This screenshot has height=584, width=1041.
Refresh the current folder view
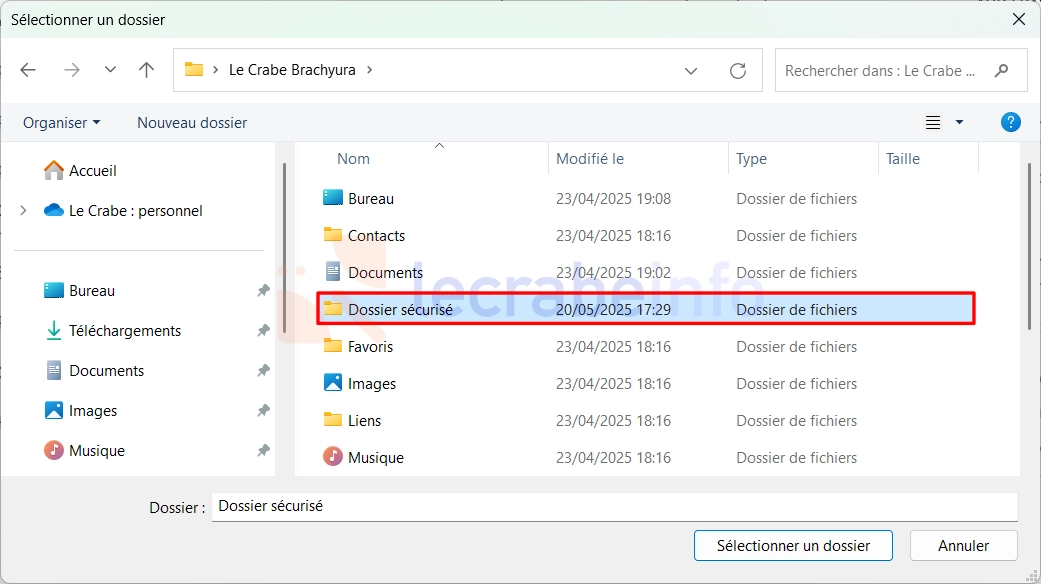738,70
